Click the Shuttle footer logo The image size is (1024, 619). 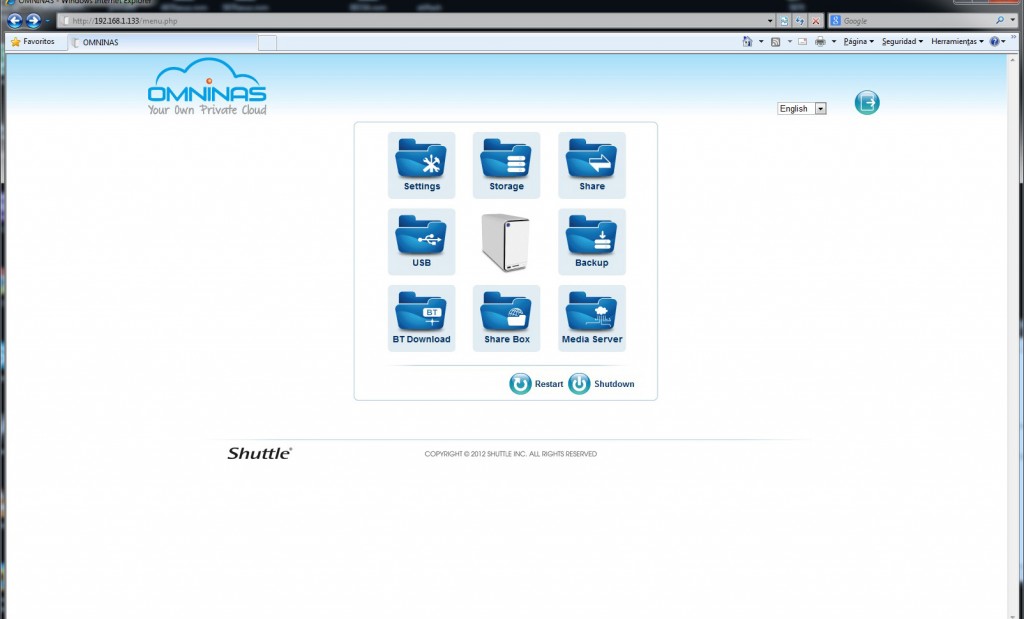click(x=260, y=453)
